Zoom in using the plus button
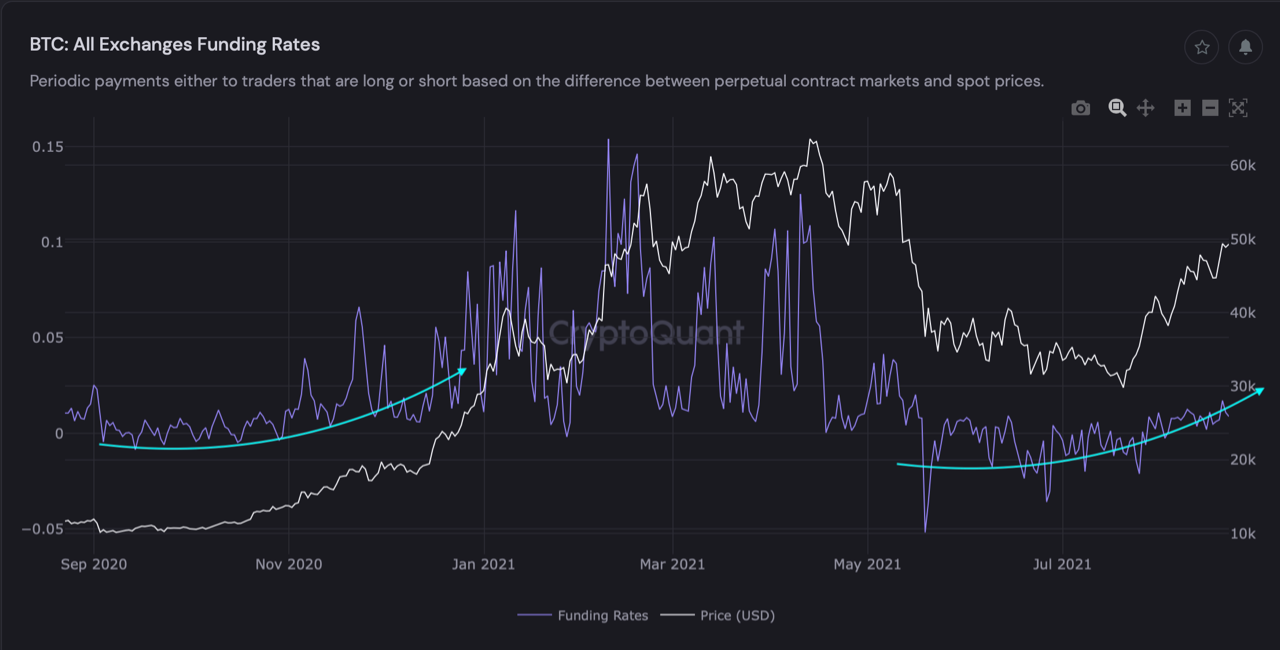The height and width of the screenshot is (650, 1280). click(x=1182, y=108)
